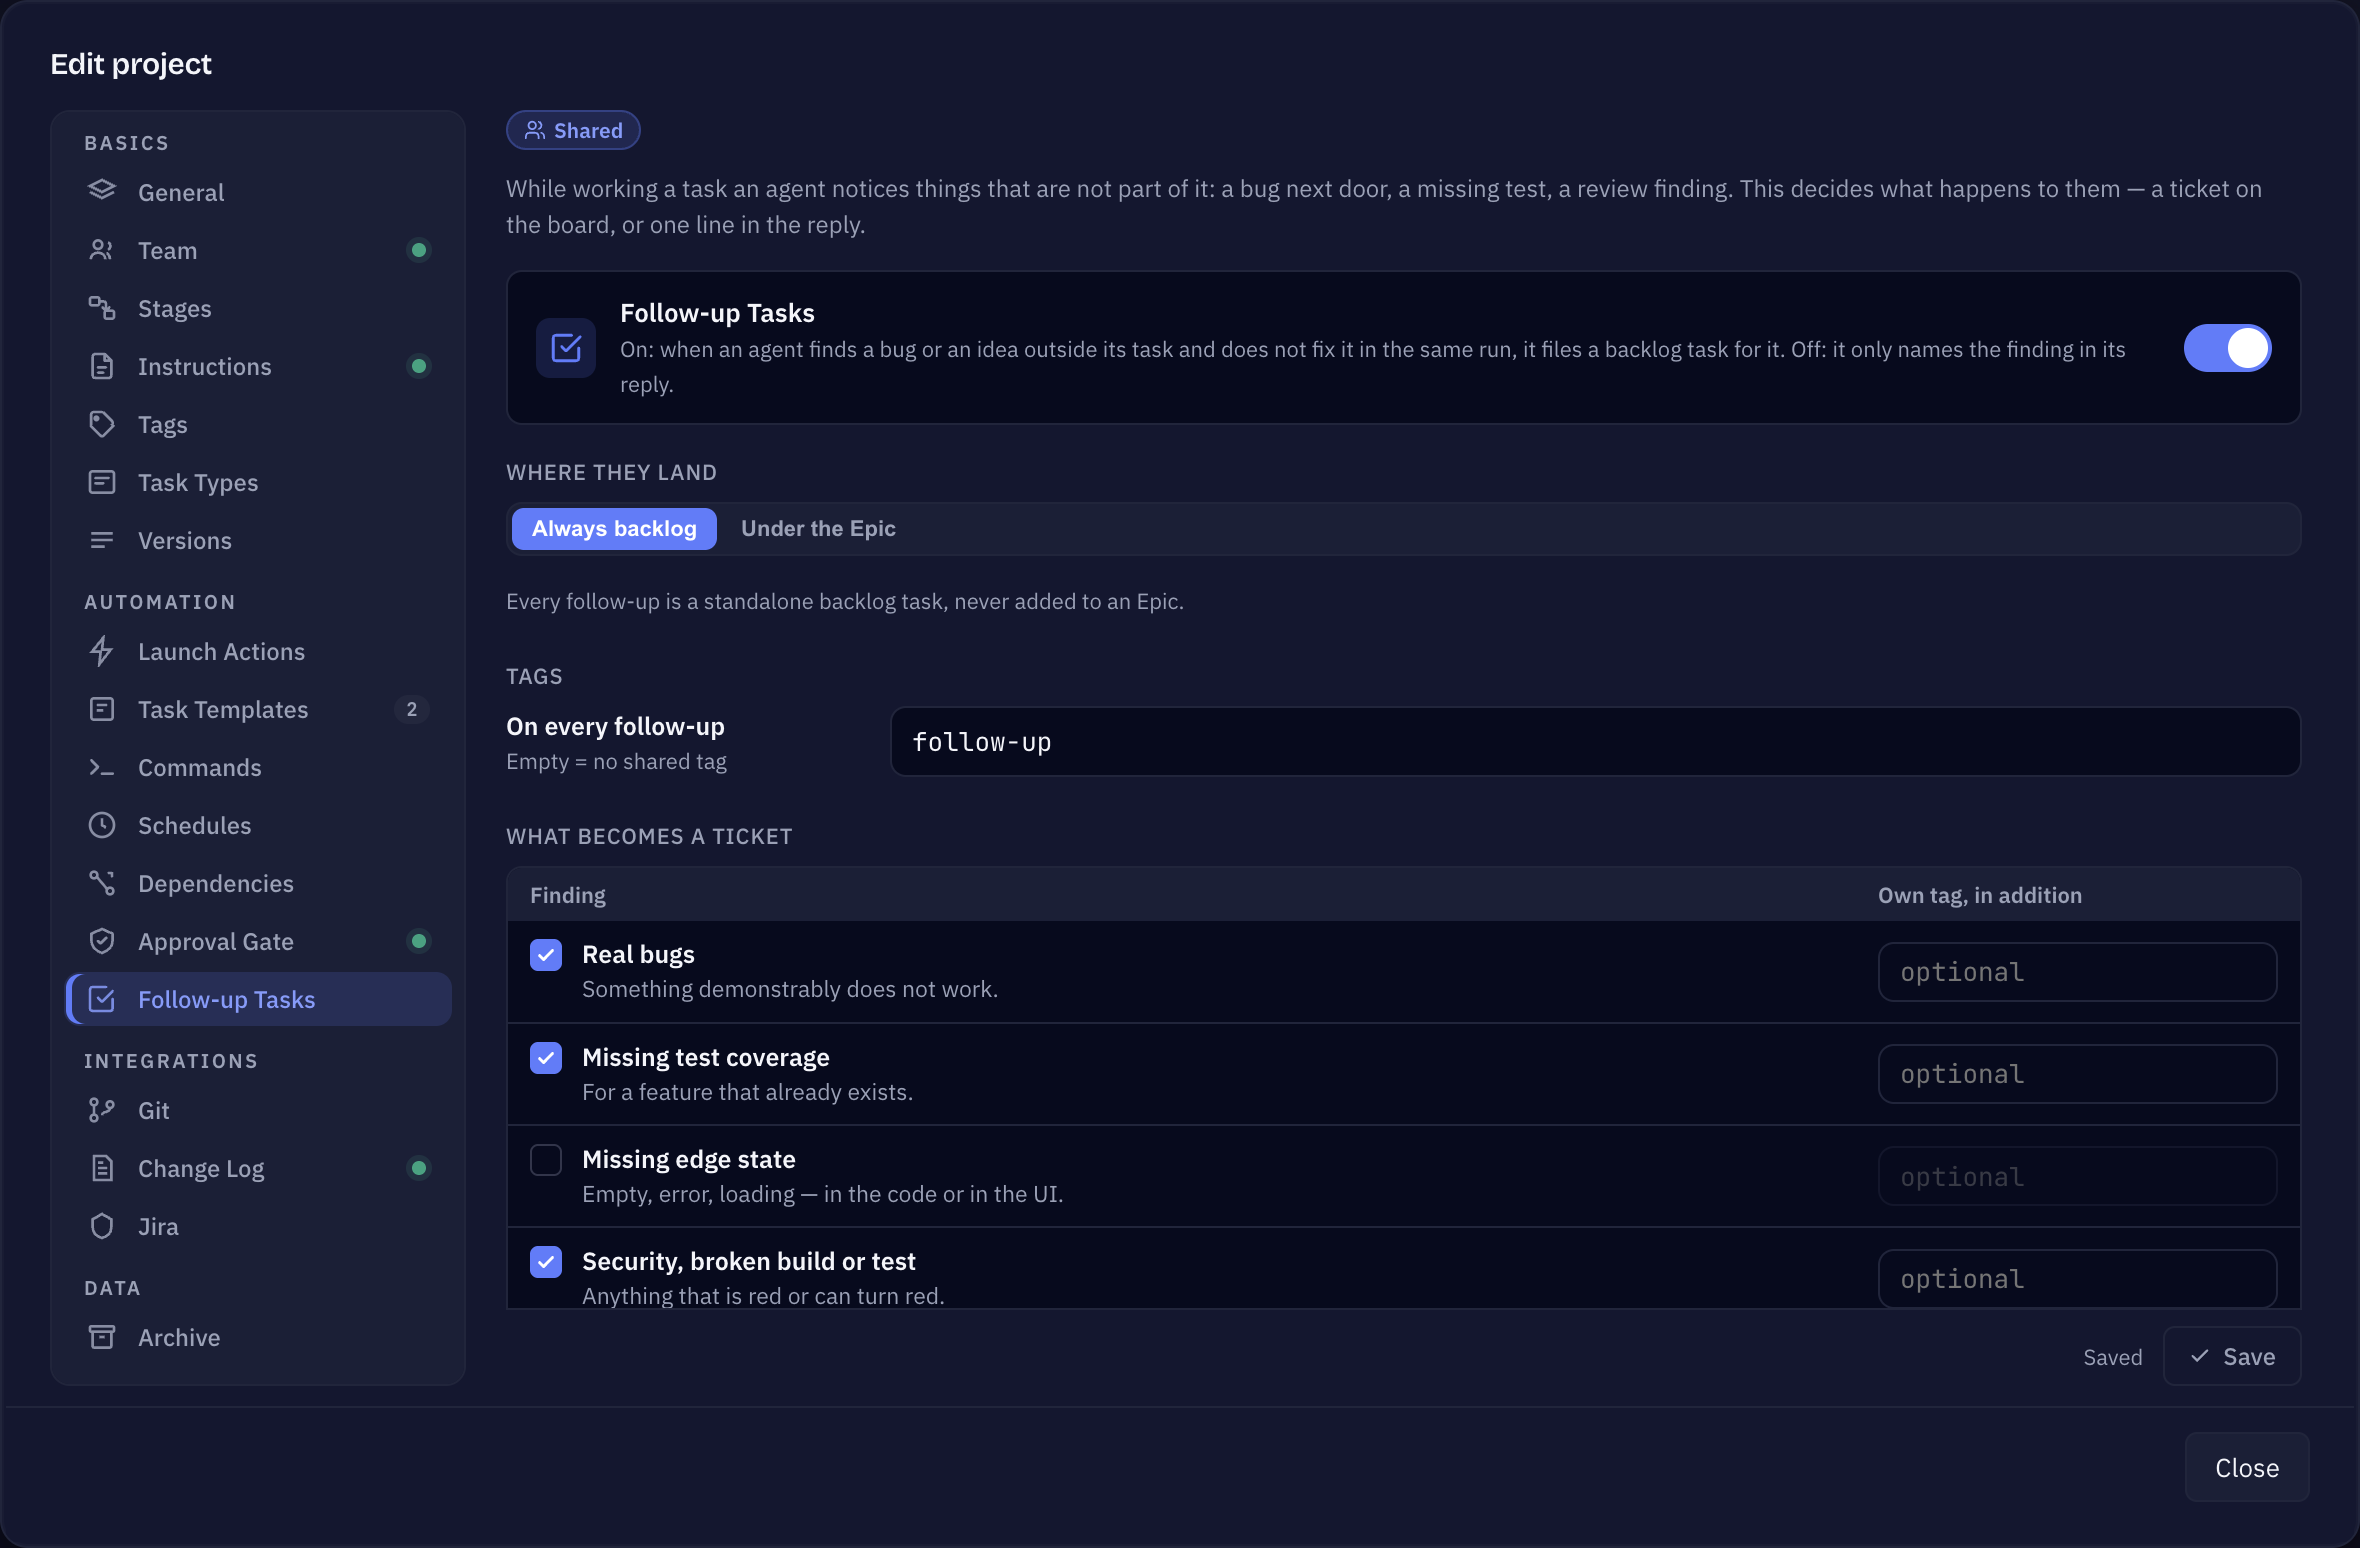Click the 'Own tag, in addition' column header
The image size is (2360, 1548).
(x=1979, y=895)
